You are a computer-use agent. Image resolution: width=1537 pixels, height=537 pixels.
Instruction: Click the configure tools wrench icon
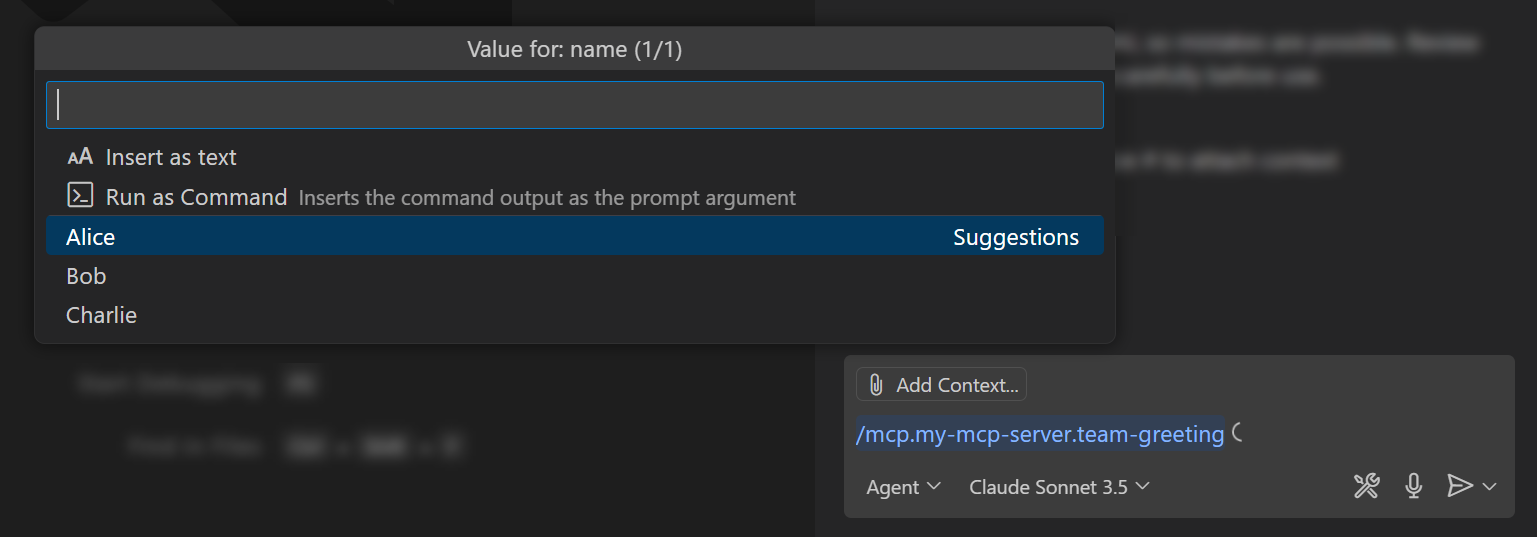(x=1366, y=486)
